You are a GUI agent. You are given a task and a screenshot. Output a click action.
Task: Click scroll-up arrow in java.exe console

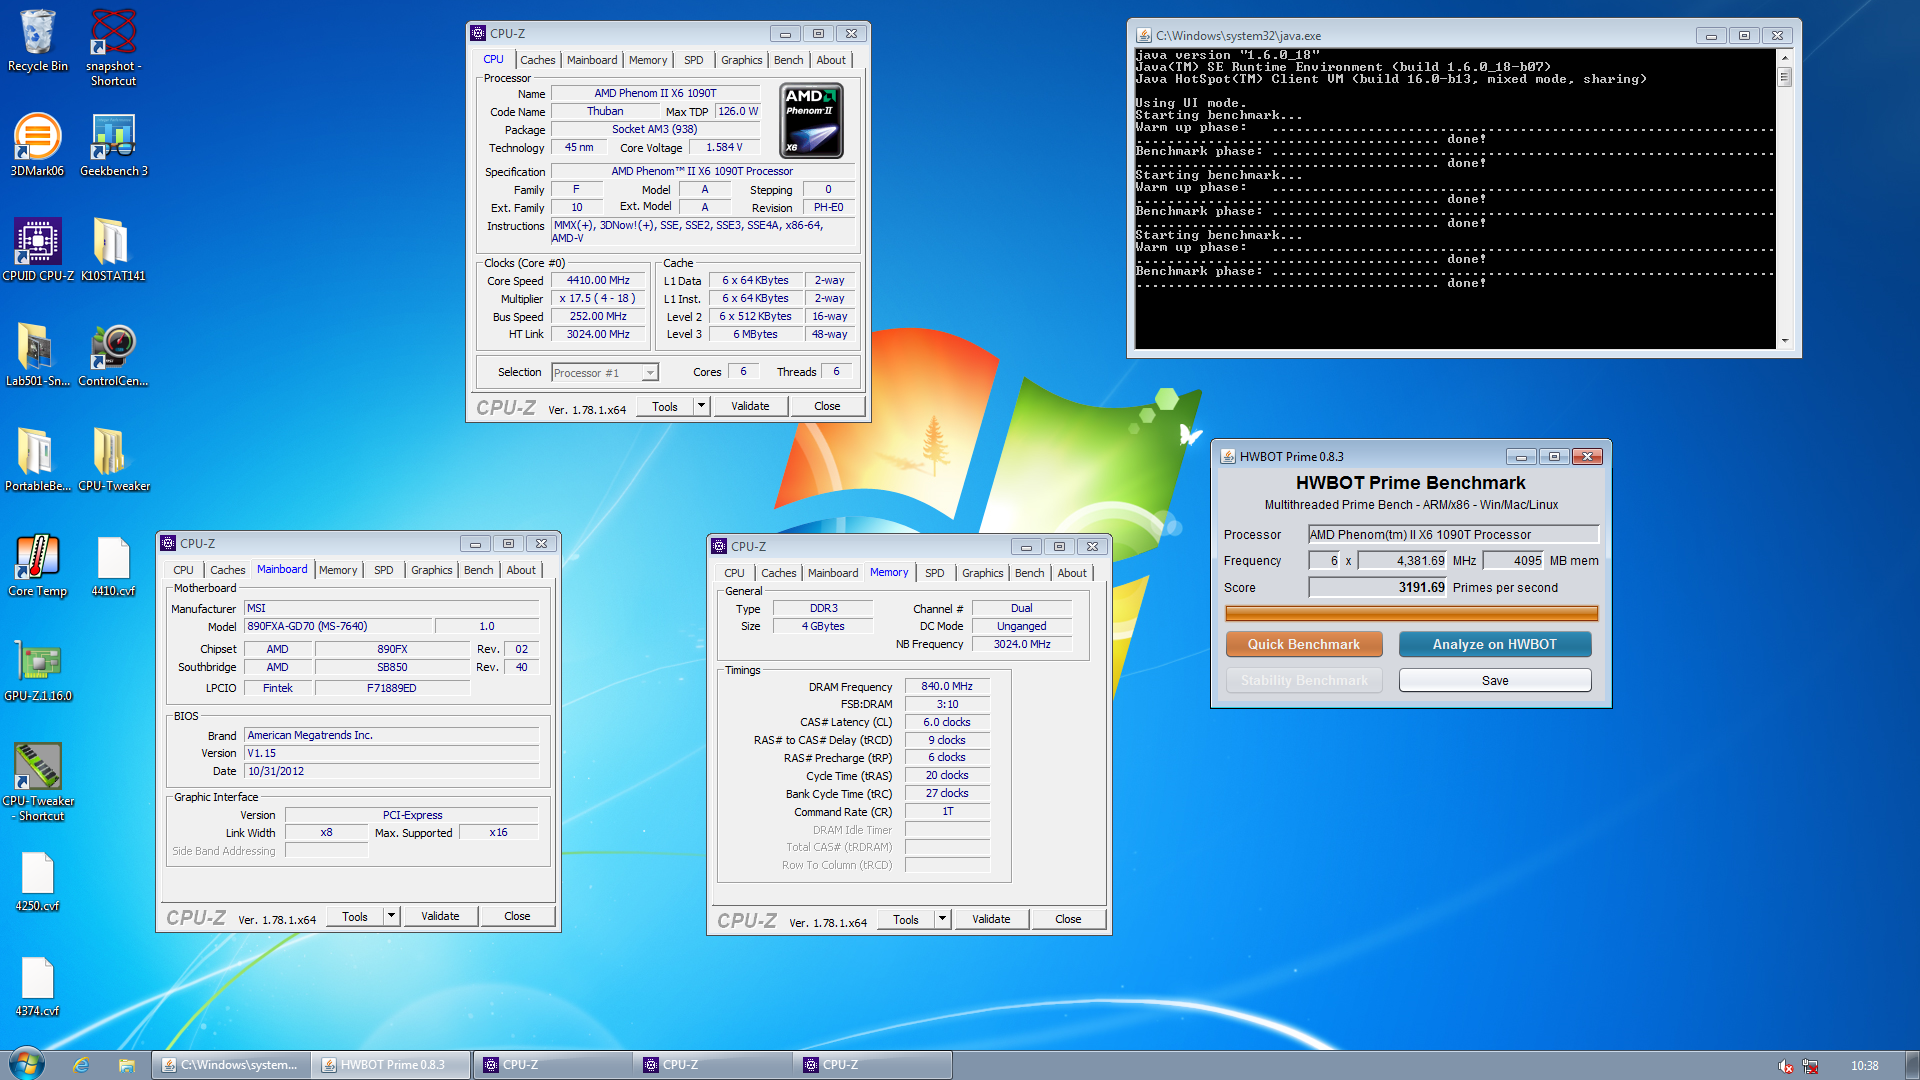(1784, 56)
